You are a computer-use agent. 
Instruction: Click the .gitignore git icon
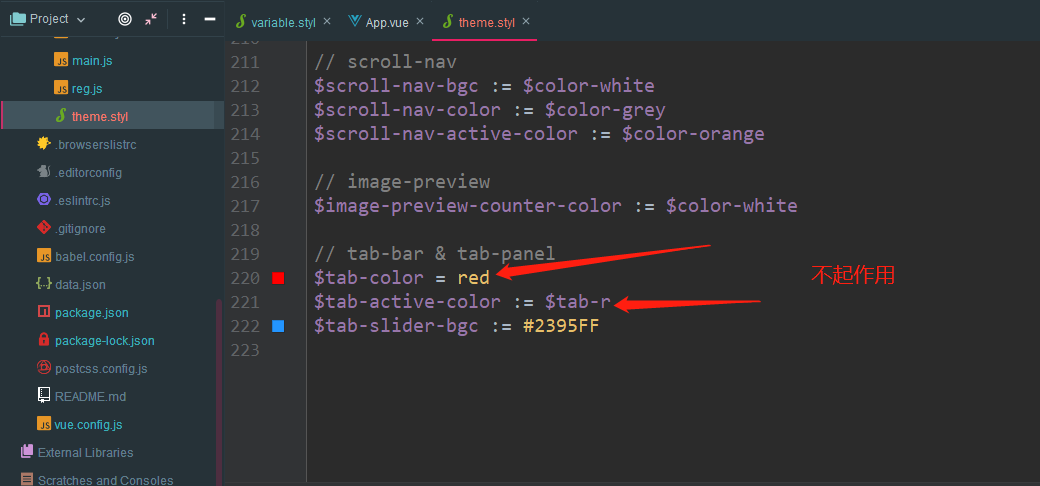pyautogui.click(x=44, y=228)
